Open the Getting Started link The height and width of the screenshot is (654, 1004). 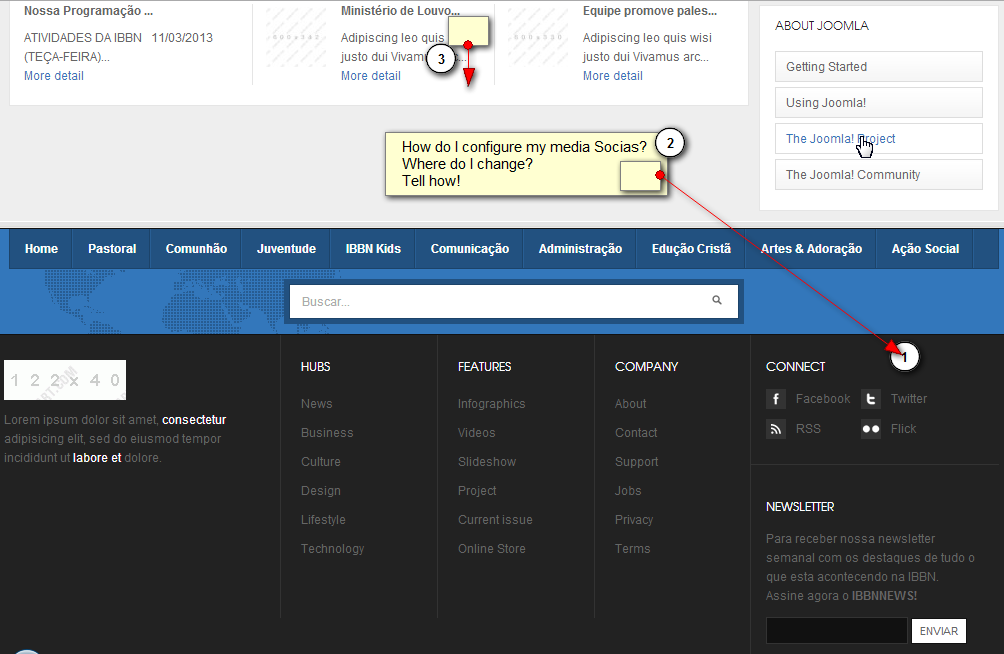coord(878,67)
